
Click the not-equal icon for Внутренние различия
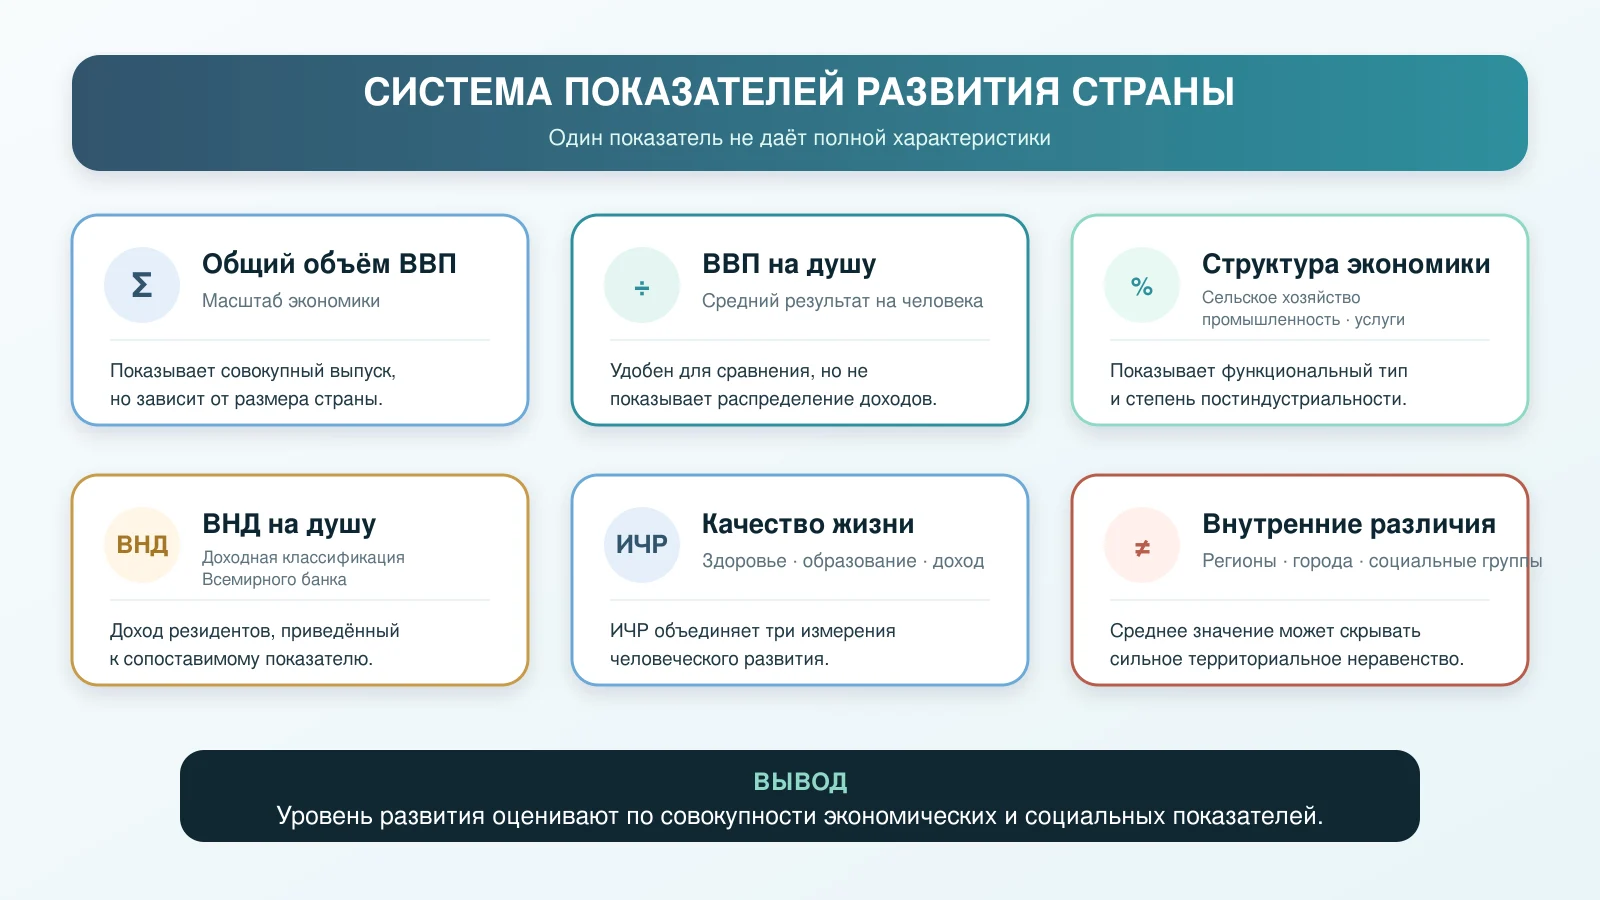1142,545
